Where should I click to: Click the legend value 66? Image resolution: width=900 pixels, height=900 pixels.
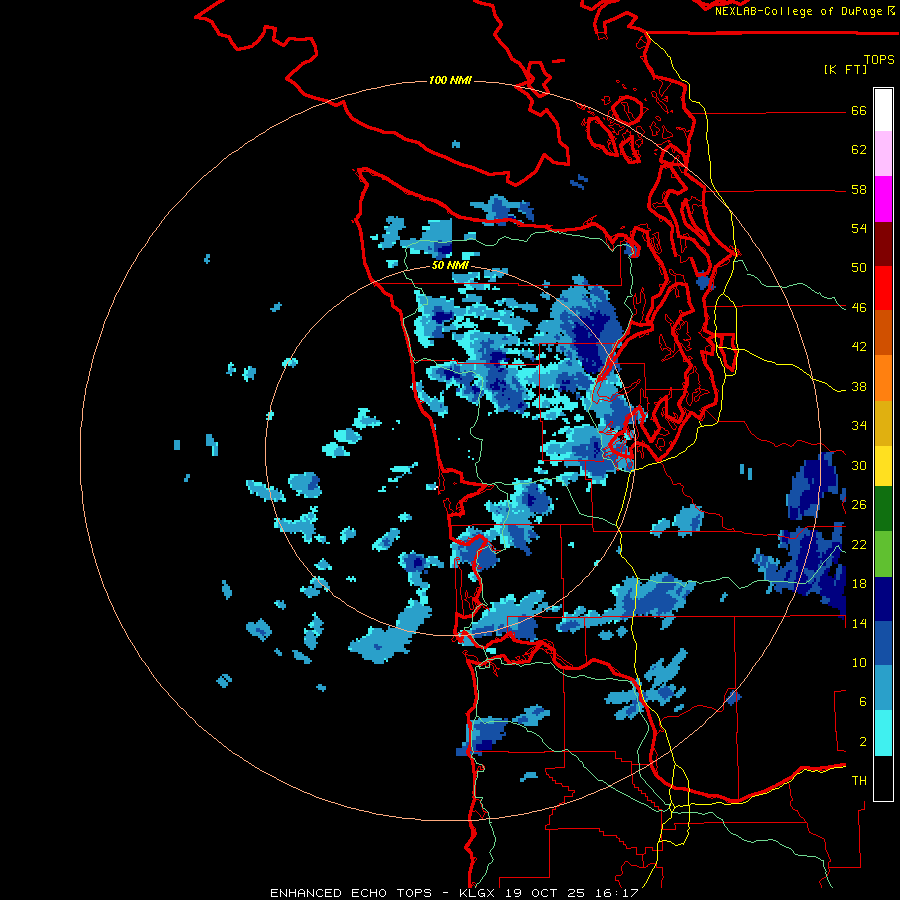coord(859,111)
